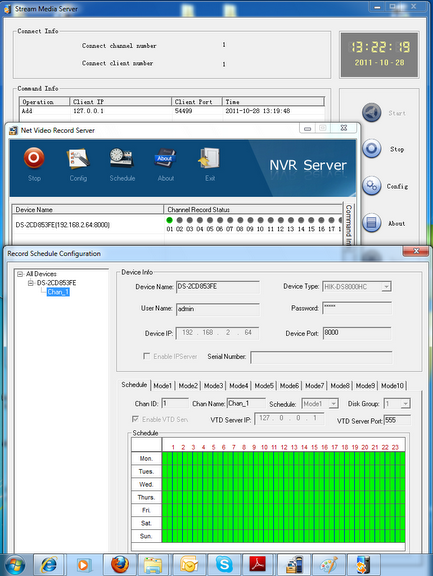This screenshot has height=576, width=433.
Task: Open Schedule in NVR Server toolbar
Action: [x=122, y=158]
